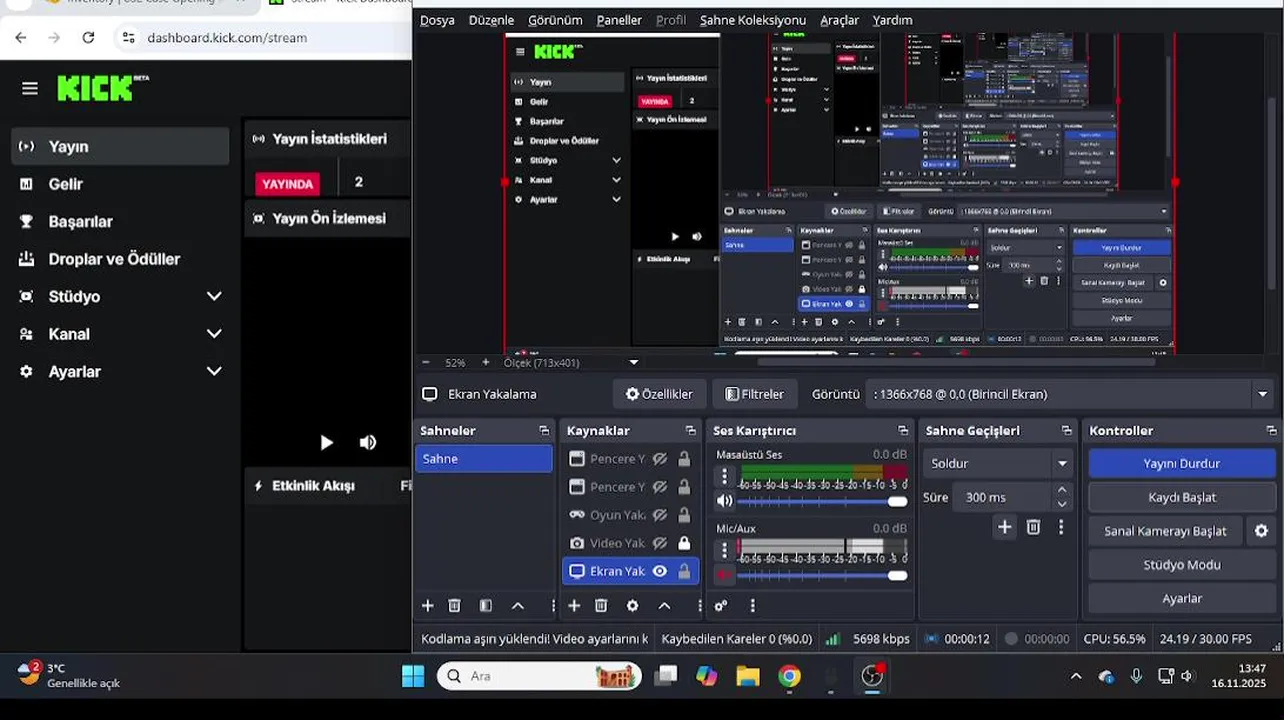Lock the Oyun Yak source
The image size is (1284, 720).
click(x=684, y=515)
